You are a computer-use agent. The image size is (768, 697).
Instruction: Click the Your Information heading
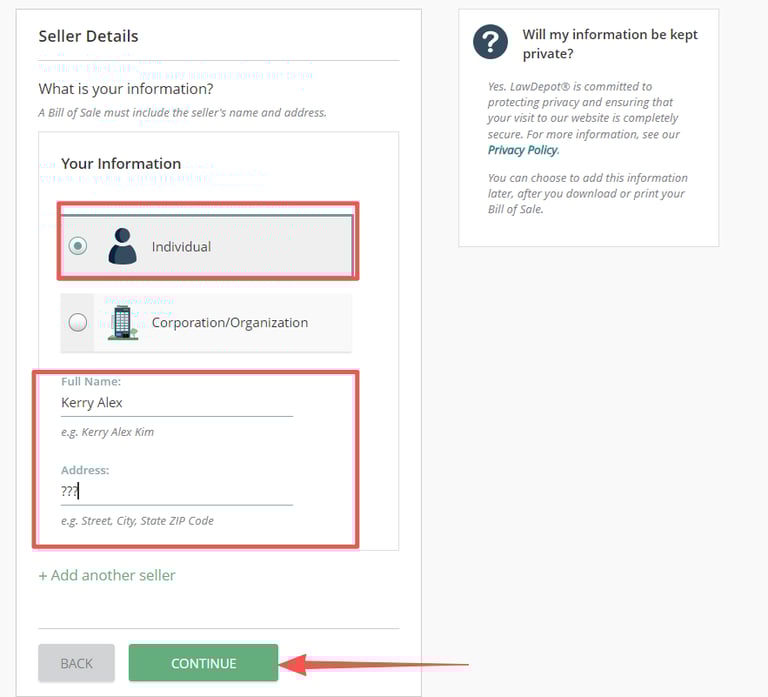pos(121,164)
